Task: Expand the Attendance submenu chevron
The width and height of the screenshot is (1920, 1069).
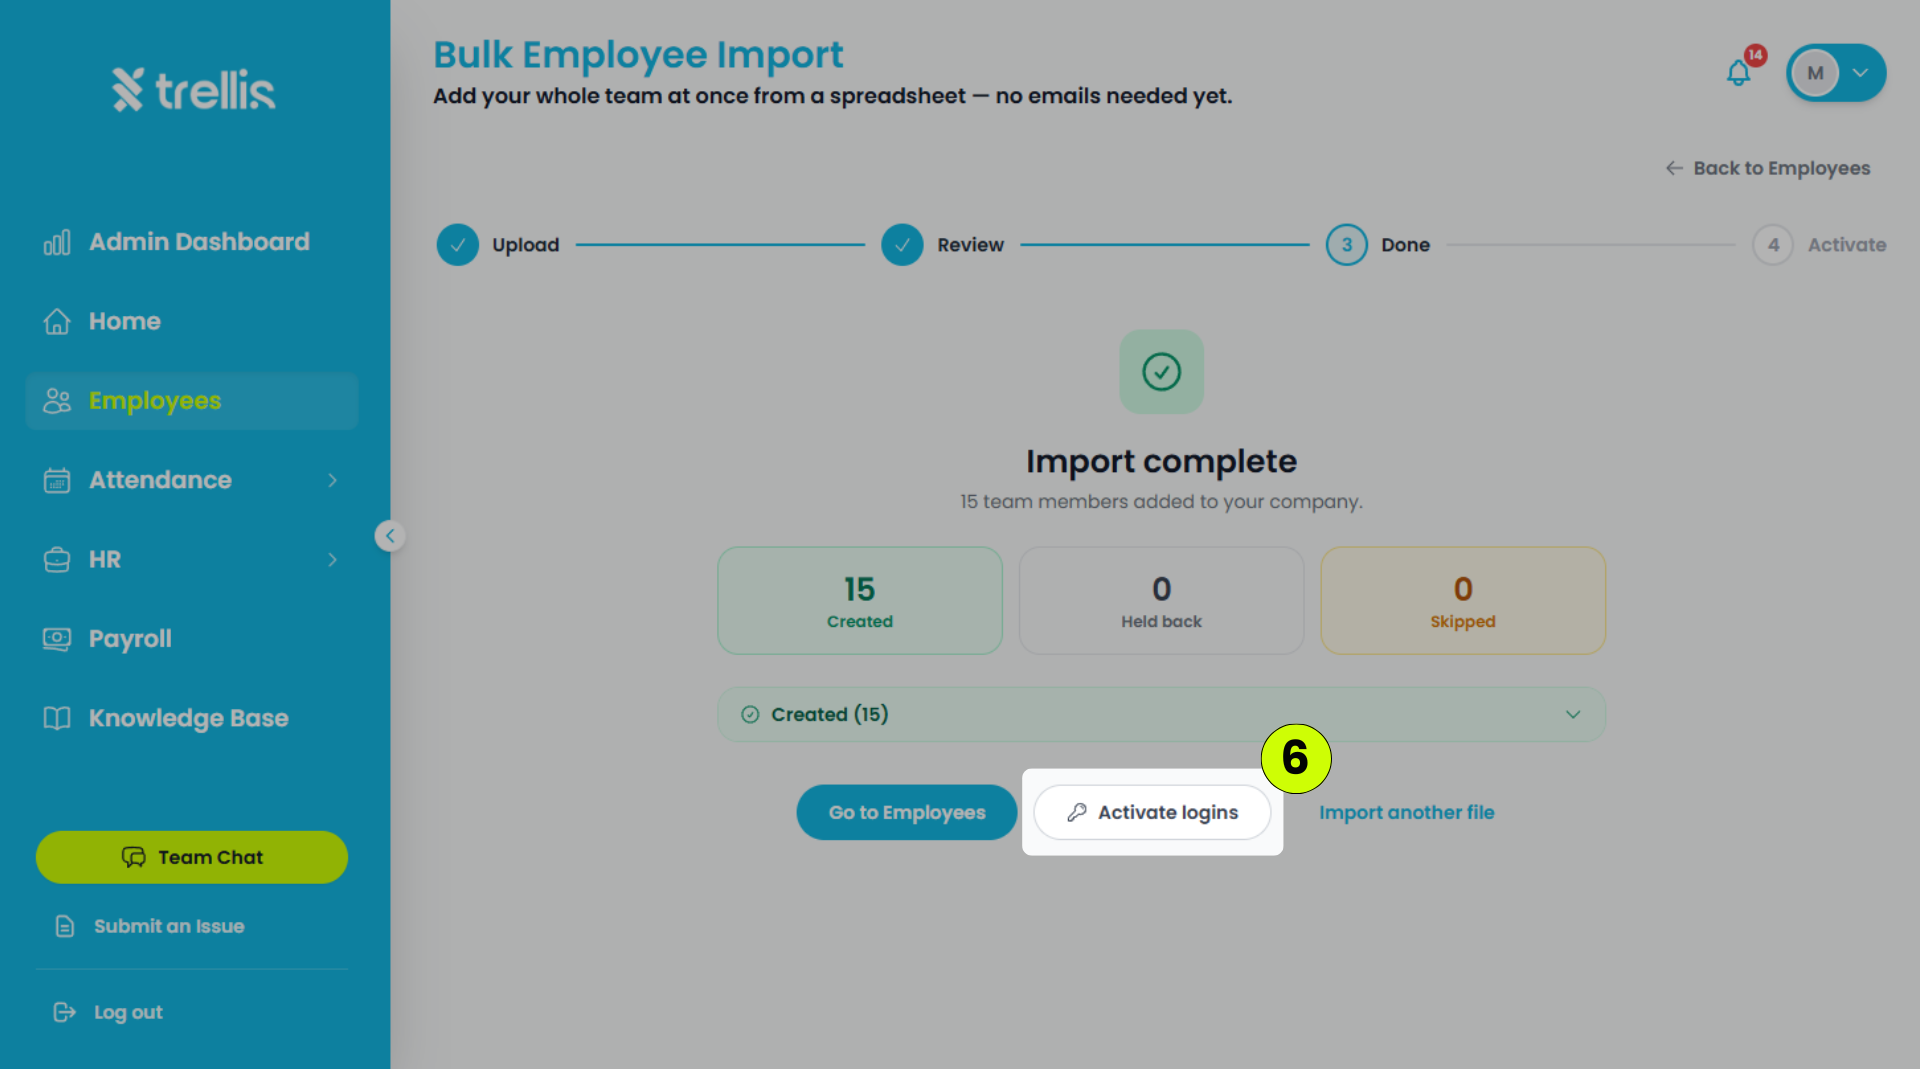Action: (x=333, y=480)
